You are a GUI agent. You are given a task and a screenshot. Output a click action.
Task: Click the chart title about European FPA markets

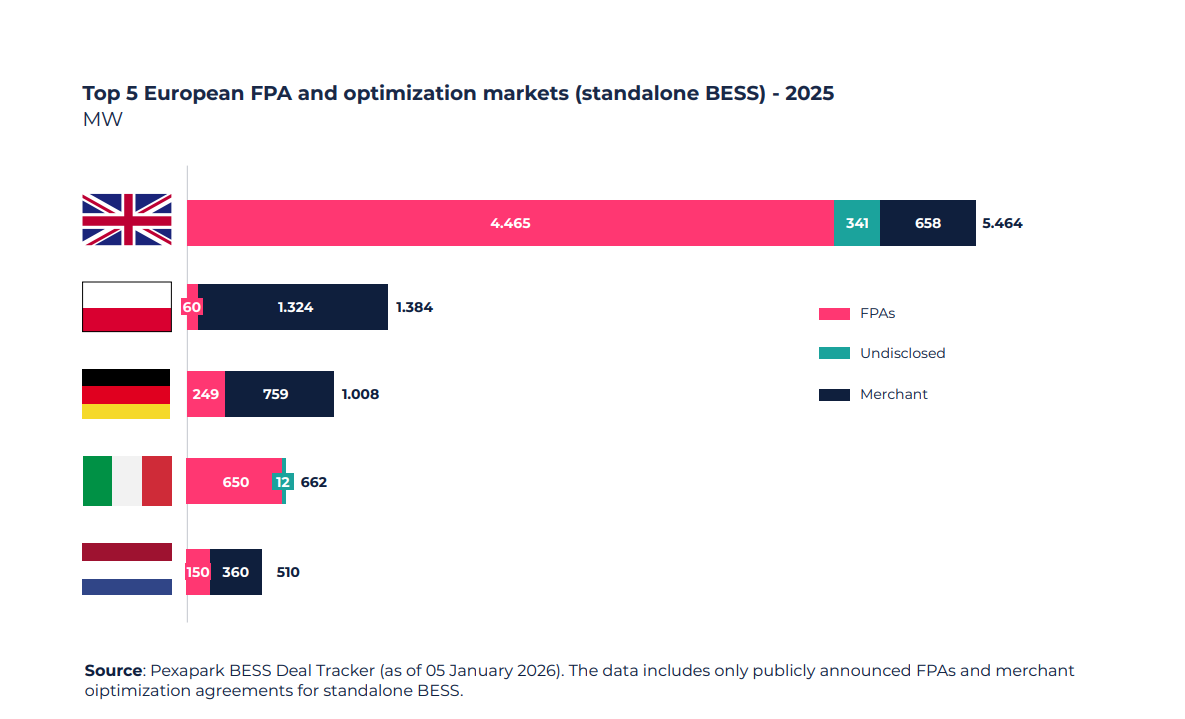coord(458,93)
